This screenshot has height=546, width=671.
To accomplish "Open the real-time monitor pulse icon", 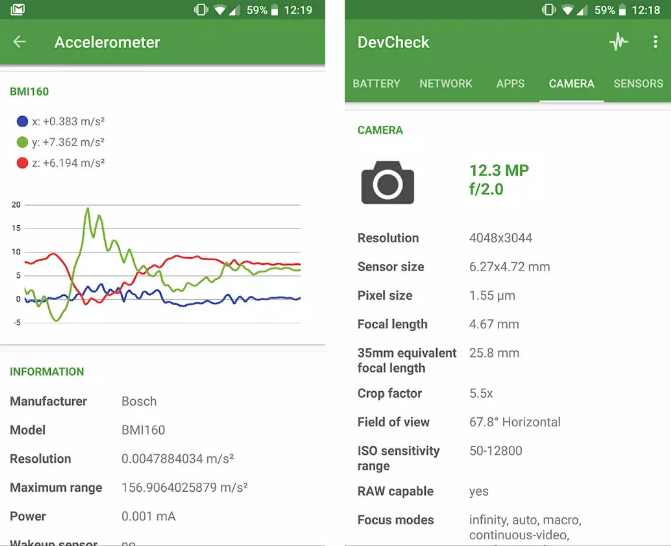I will tap(619, 42).
